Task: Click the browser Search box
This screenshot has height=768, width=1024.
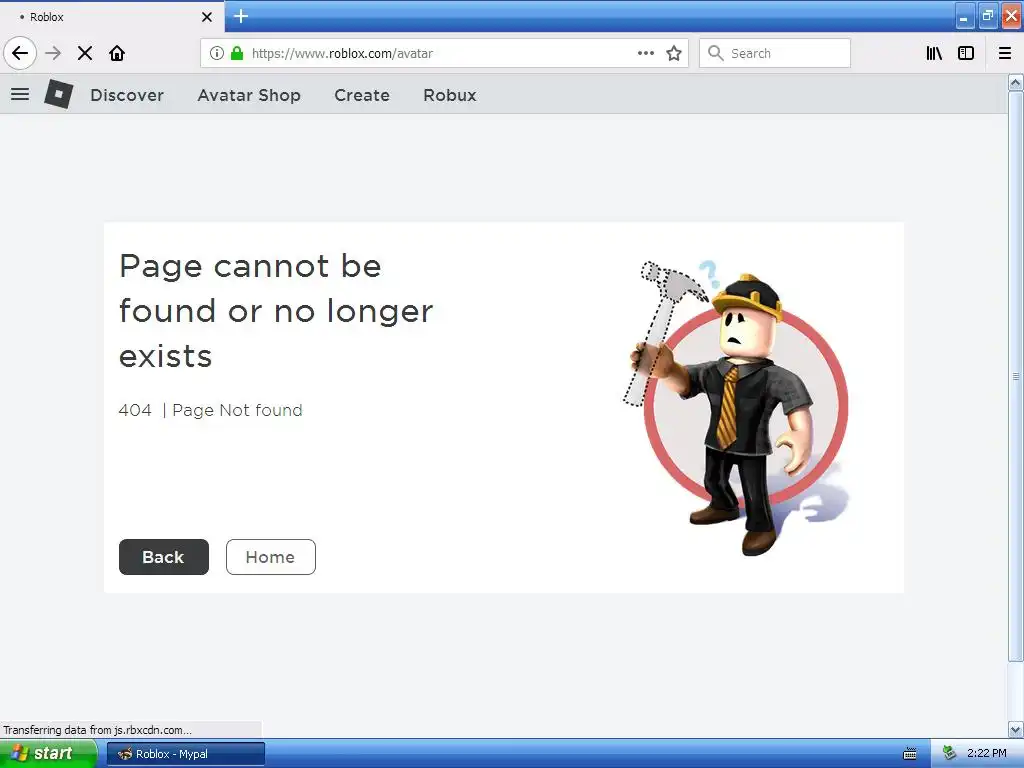Action: 775,53
